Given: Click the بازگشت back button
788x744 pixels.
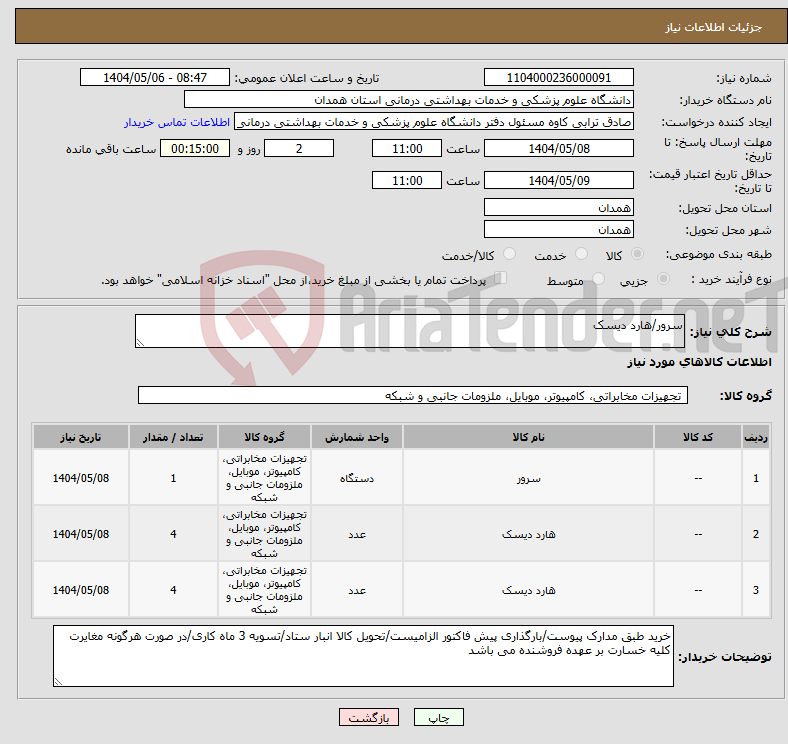Looking at the screenshot, I should (369, 717).
